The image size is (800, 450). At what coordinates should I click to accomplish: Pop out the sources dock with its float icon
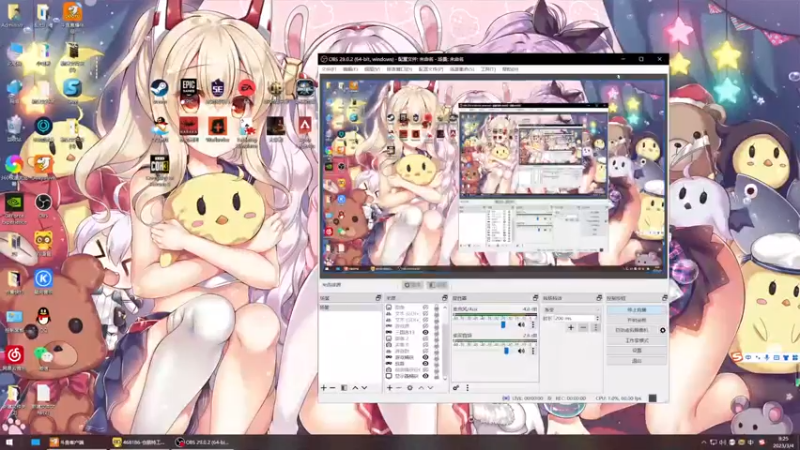pos(444,297)
